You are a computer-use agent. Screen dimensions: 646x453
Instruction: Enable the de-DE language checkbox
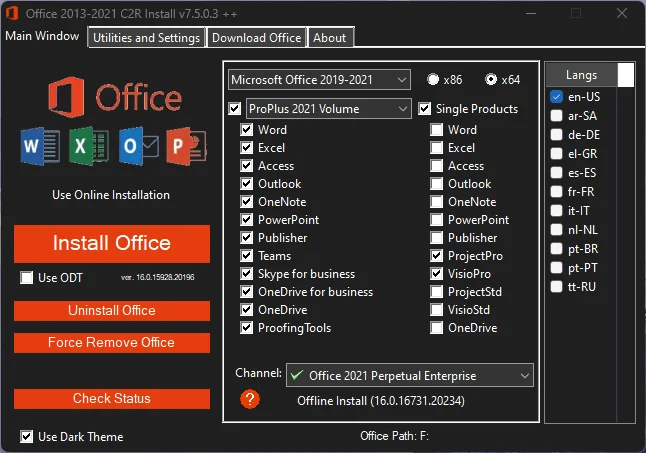pyautogui.click(x=557, y=135)
